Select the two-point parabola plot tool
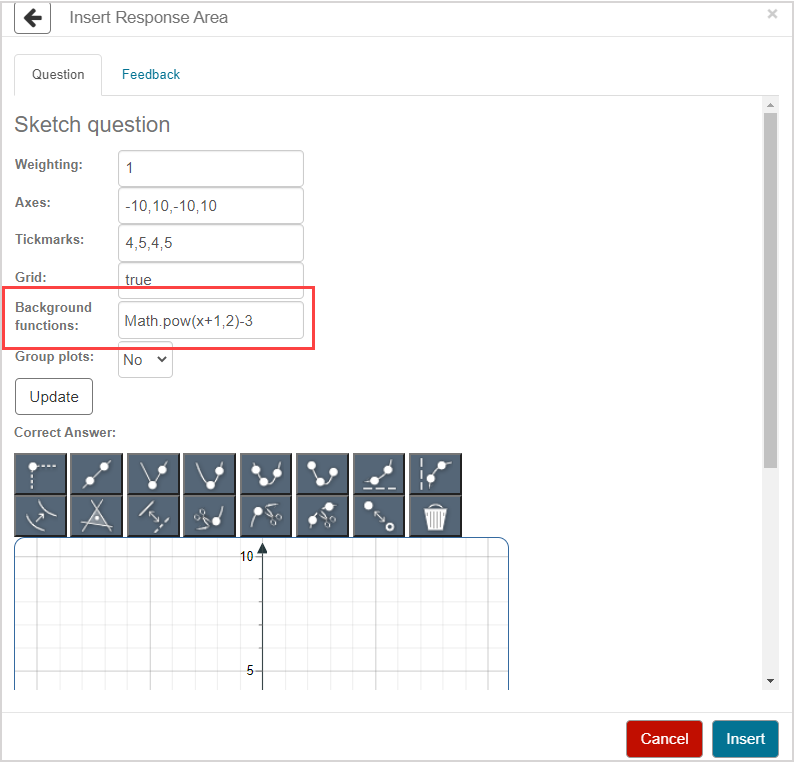The width and height of the screenshot is (797, 762). pyautogui.click(x=209, y=473)
